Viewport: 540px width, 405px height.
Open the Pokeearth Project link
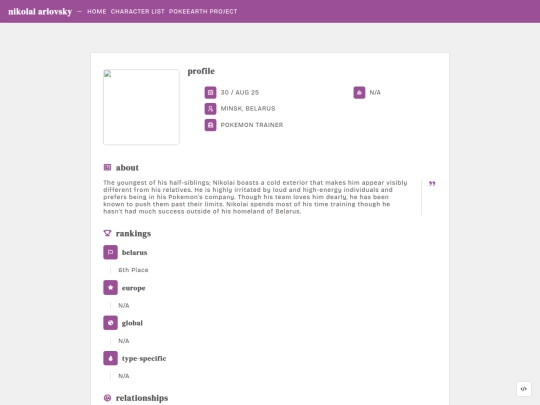pos(203,11)
